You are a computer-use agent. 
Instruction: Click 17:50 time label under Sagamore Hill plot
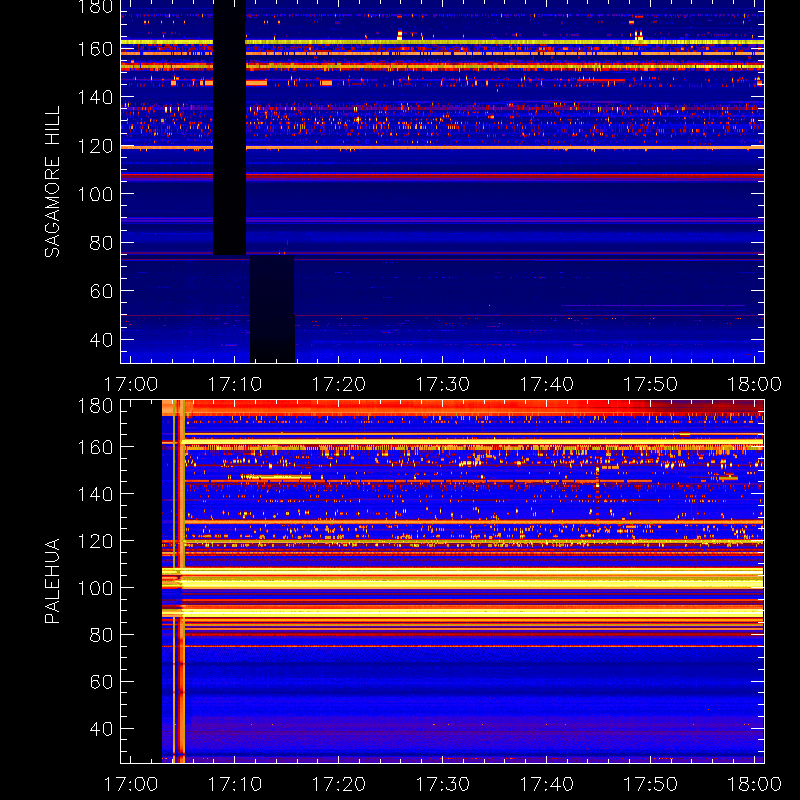click(x=651, y=384)
